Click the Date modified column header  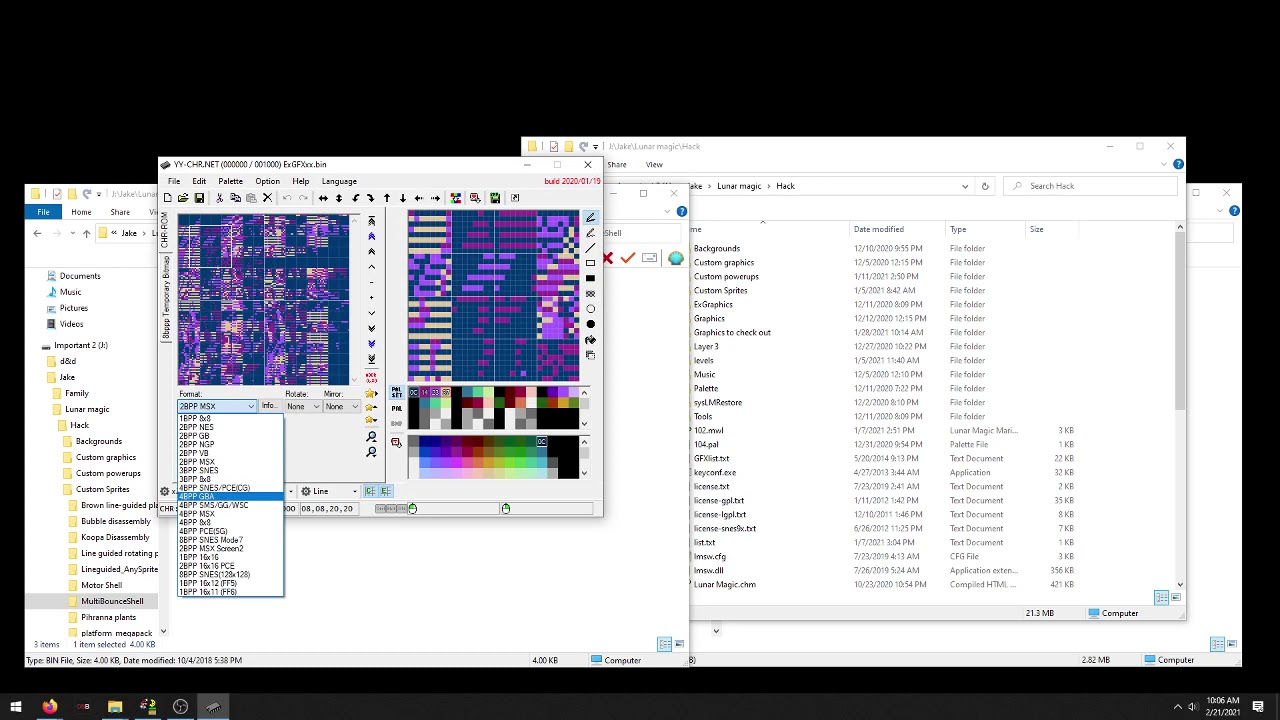point(879,229)
